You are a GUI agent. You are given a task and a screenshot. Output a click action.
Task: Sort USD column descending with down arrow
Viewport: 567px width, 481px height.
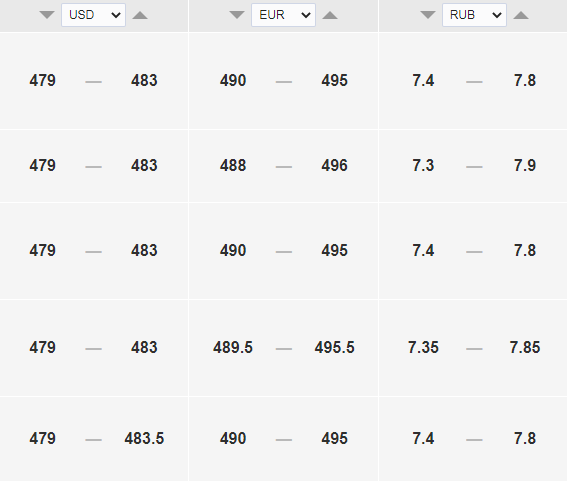coord(47,15)
